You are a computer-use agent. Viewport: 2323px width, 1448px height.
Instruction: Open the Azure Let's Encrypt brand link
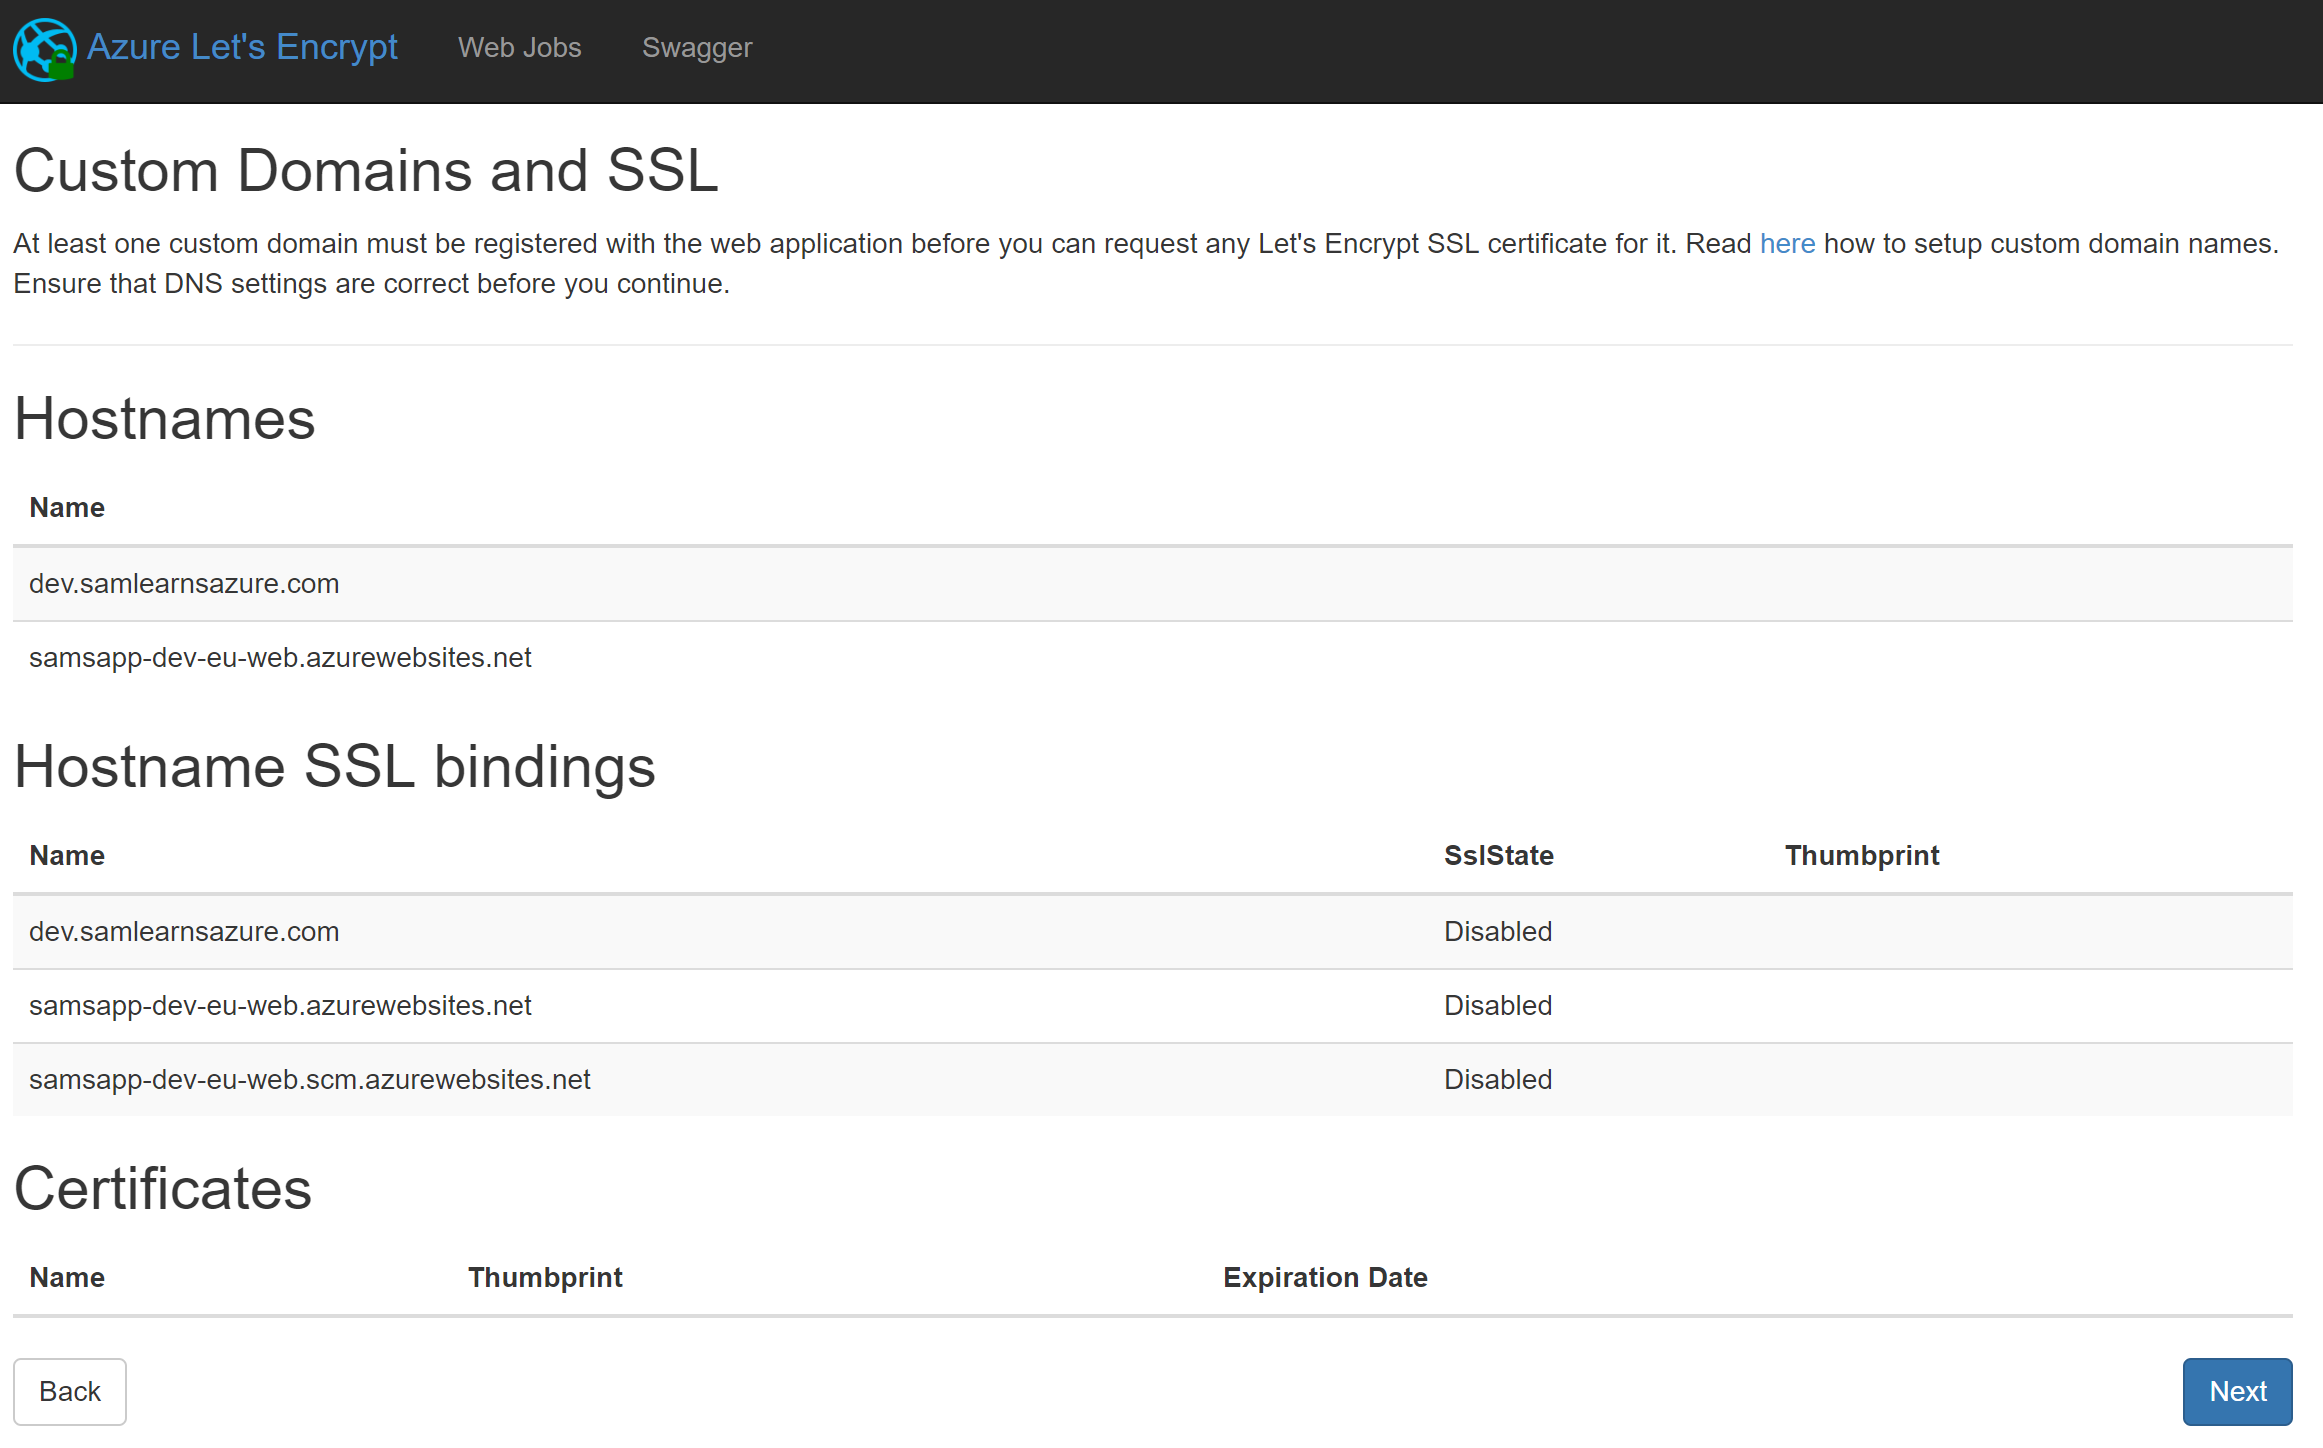point(242,47)
